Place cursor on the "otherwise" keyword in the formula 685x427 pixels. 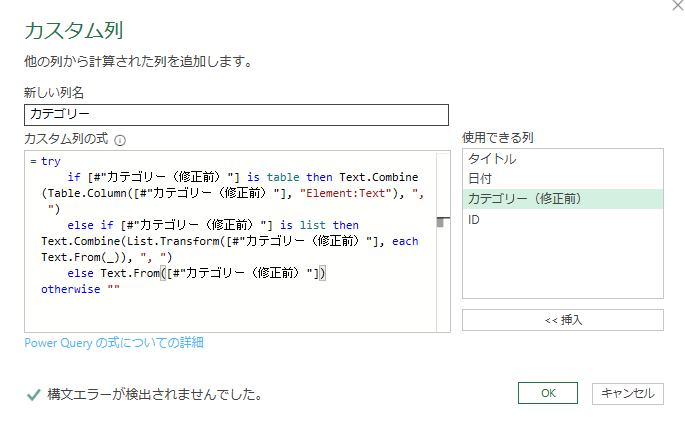coord(71,289)
